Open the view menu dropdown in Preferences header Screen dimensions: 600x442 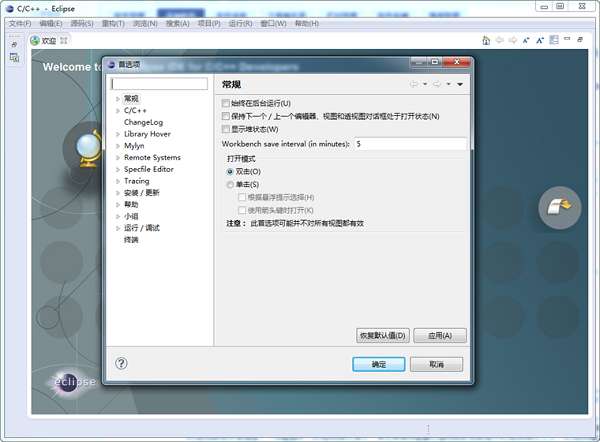[x=460, y=84]
